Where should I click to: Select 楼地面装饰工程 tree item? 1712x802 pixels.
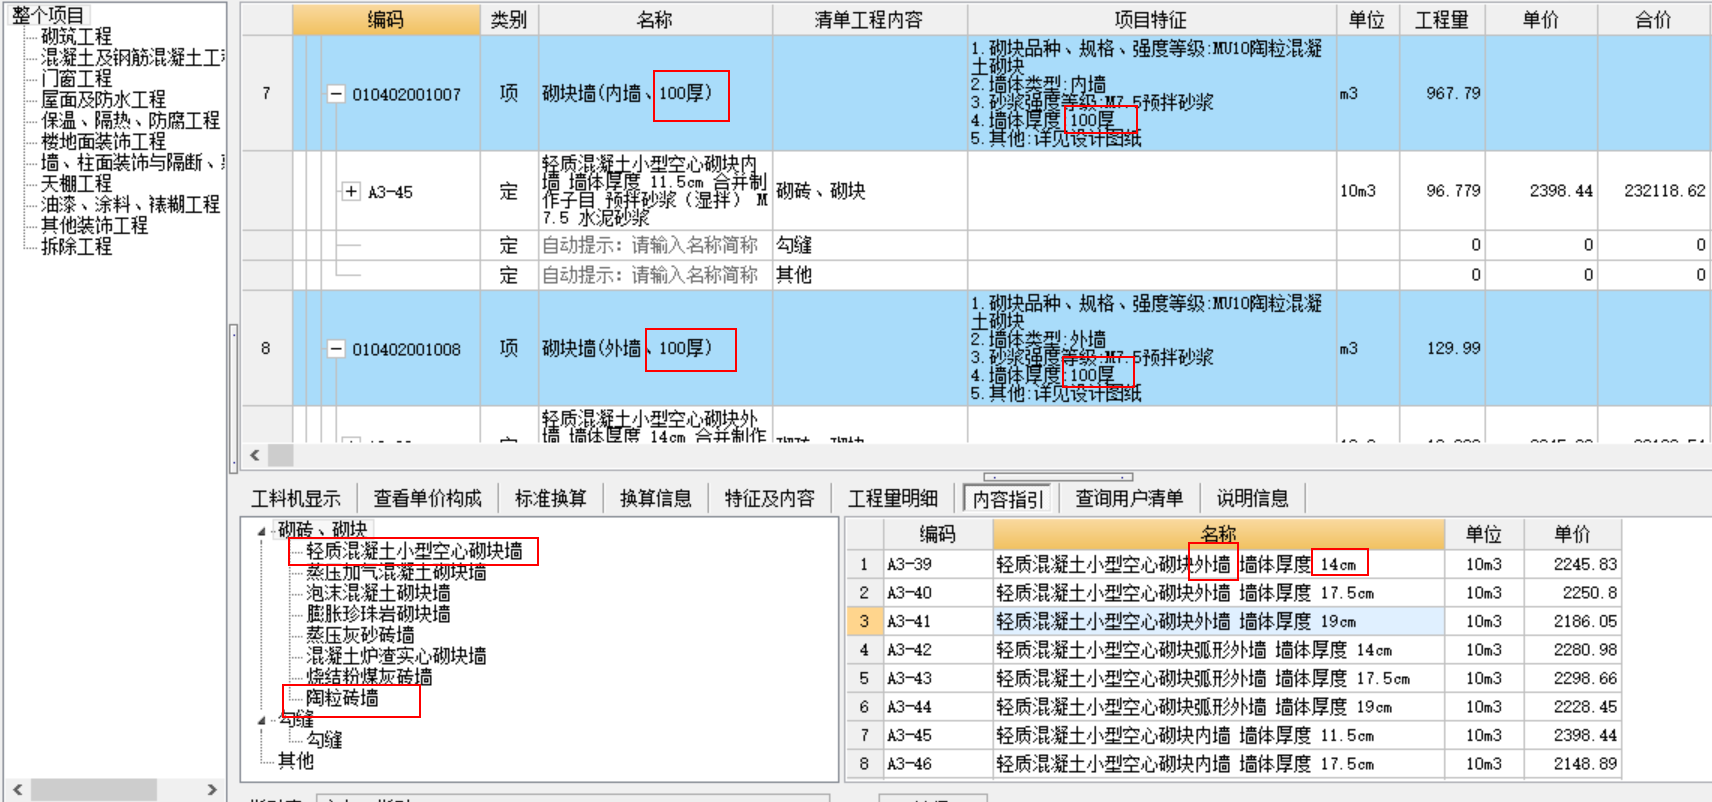pos(103,142)
